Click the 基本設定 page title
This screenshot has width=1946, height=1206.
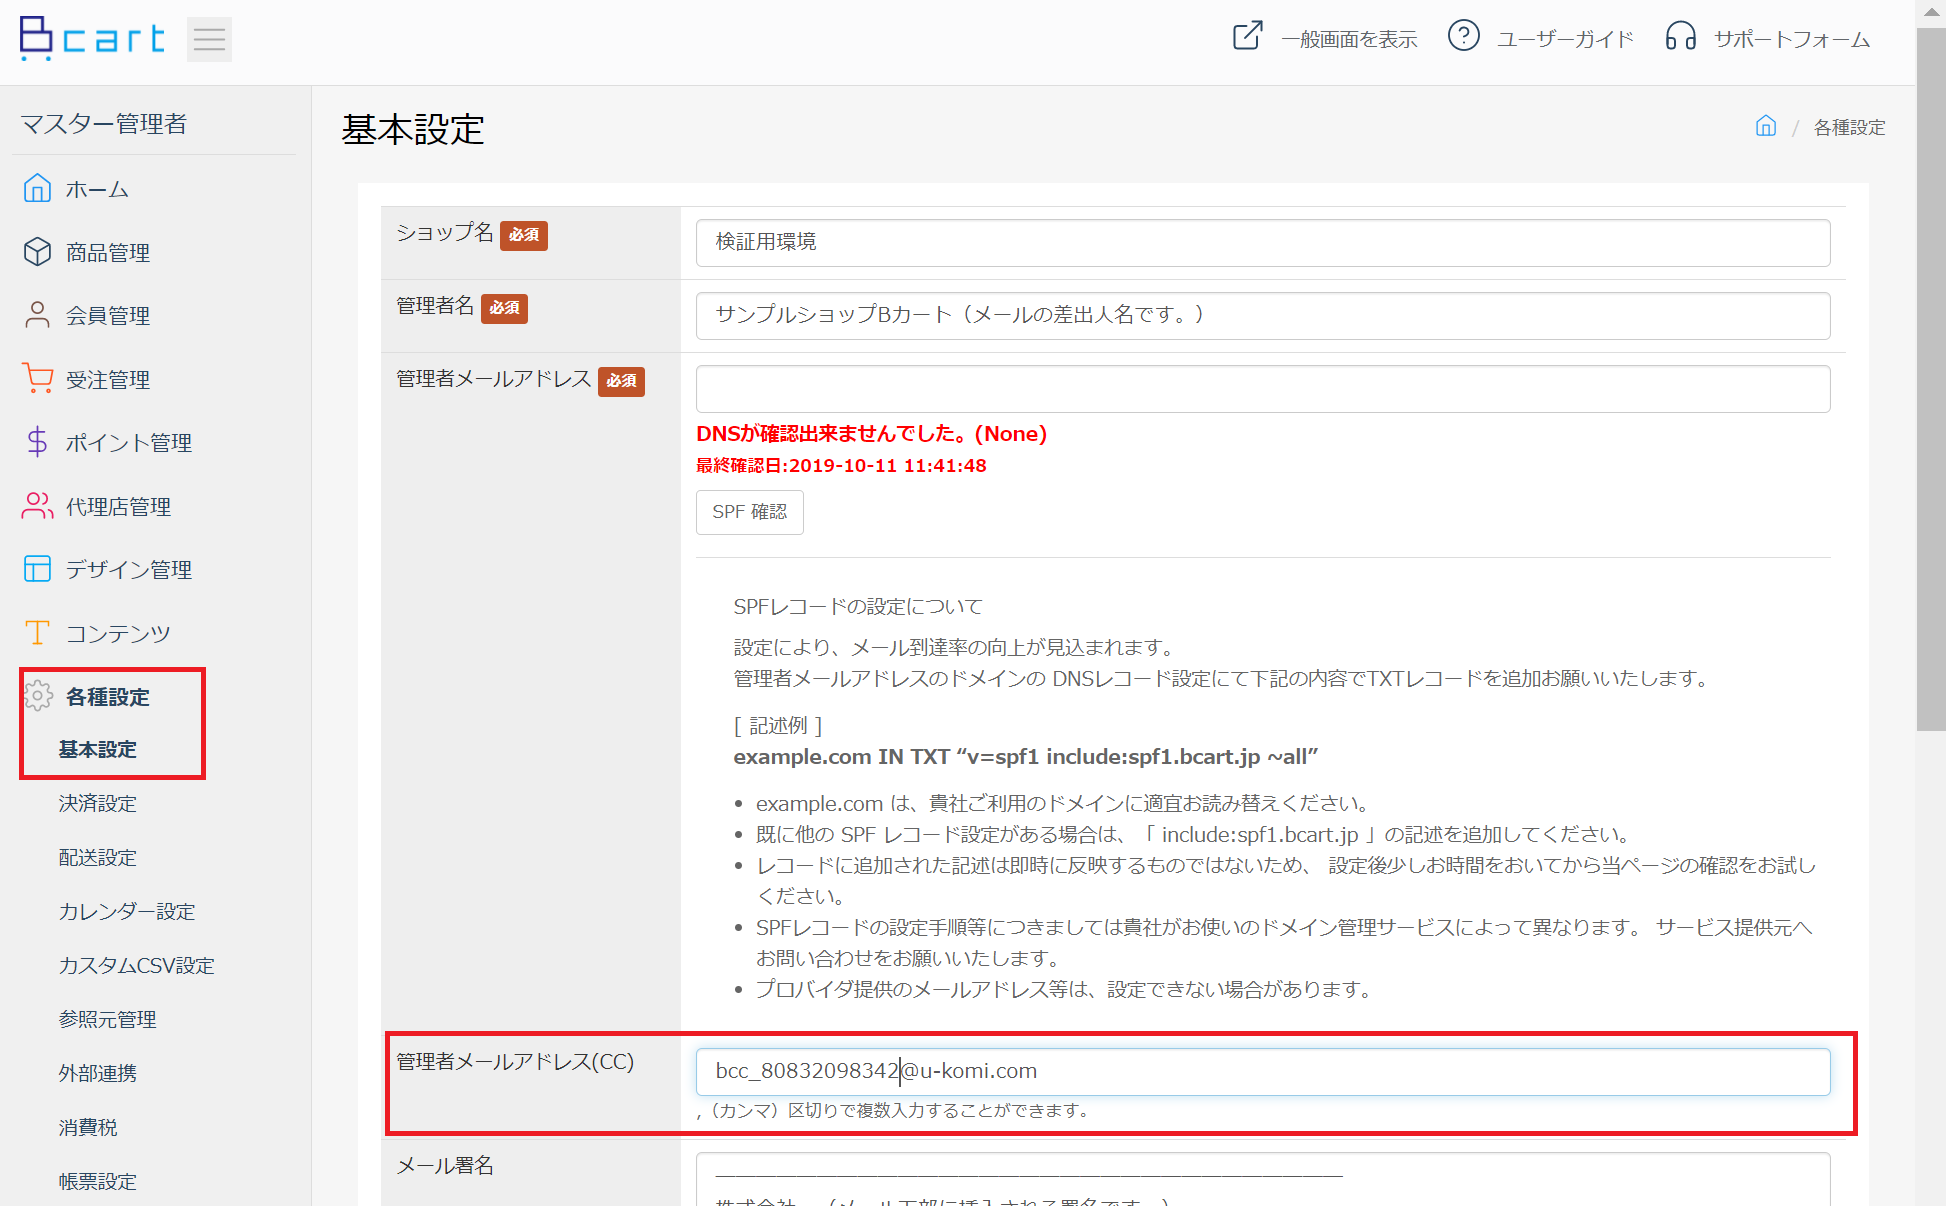(413, 130)
